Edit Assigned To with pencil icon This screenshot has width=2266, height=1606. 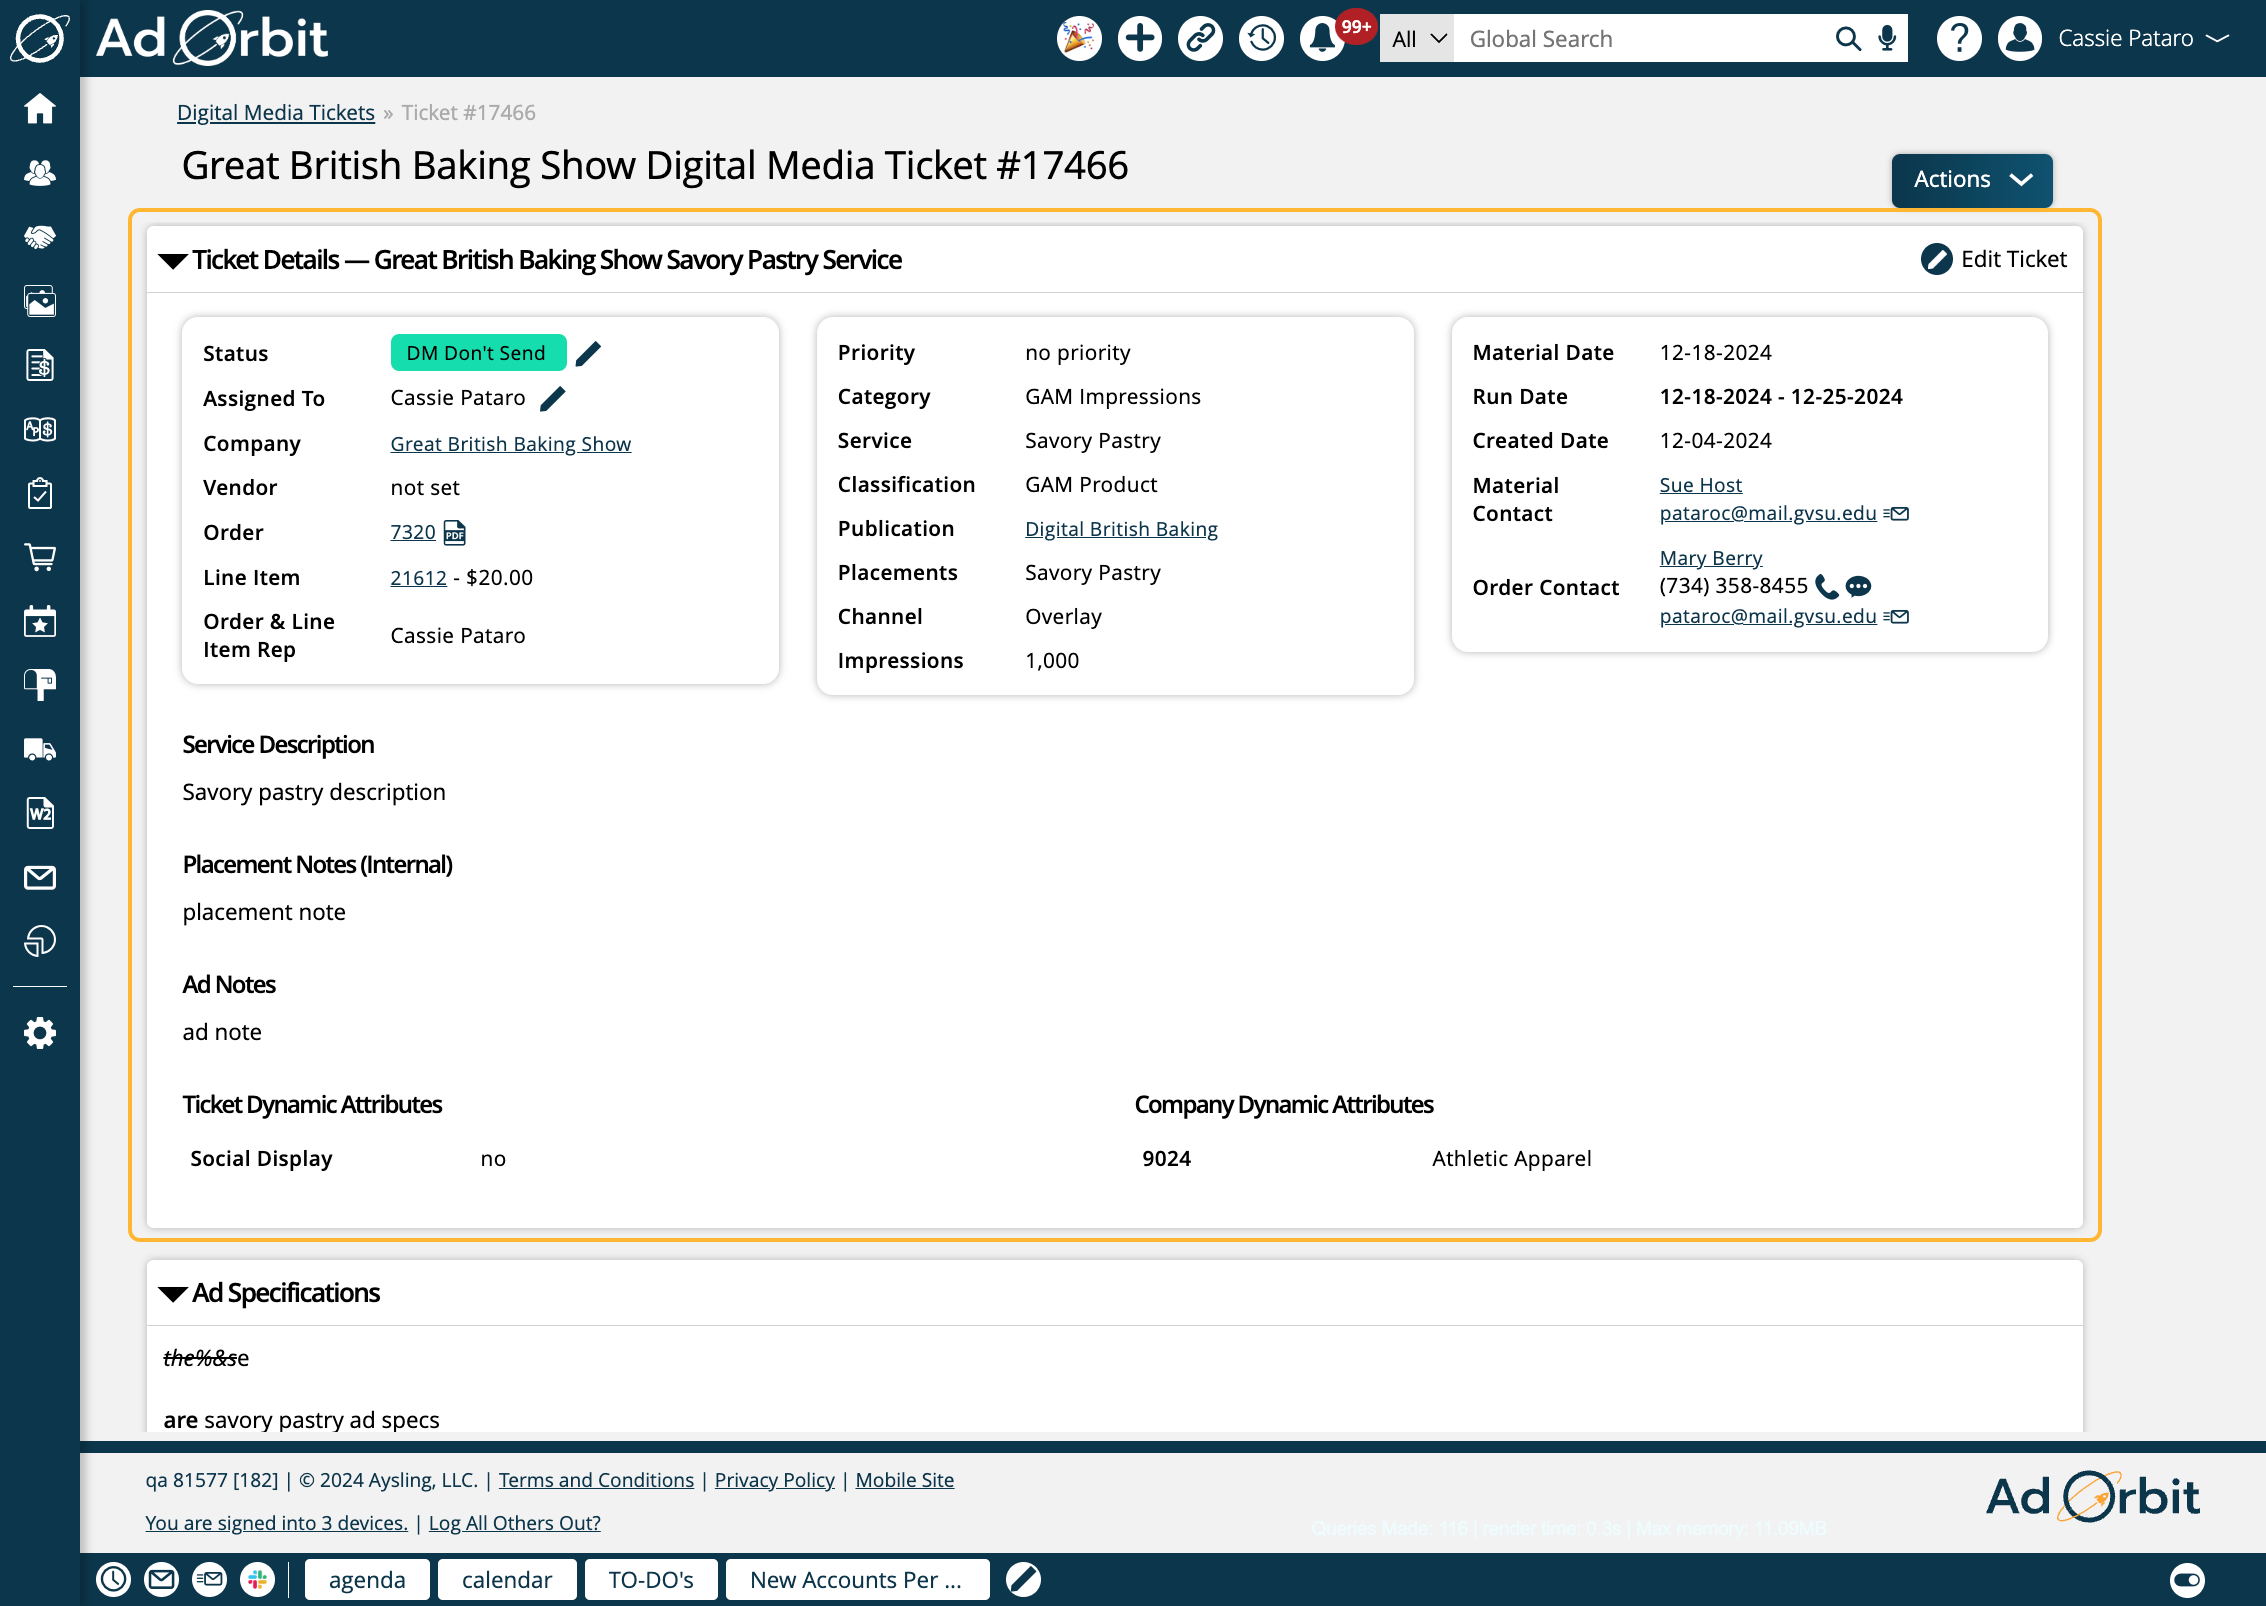pos(553,398)
